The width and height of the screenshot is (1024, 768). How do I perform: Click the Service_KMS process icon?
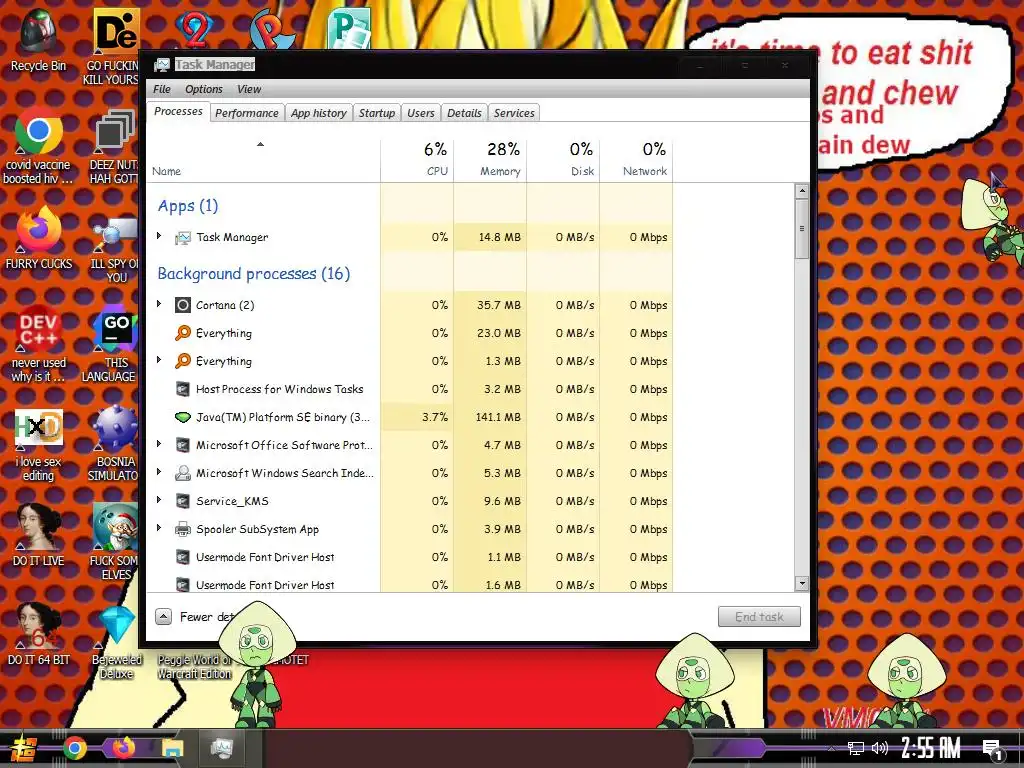pyautogui.click(x=183, y=501)
